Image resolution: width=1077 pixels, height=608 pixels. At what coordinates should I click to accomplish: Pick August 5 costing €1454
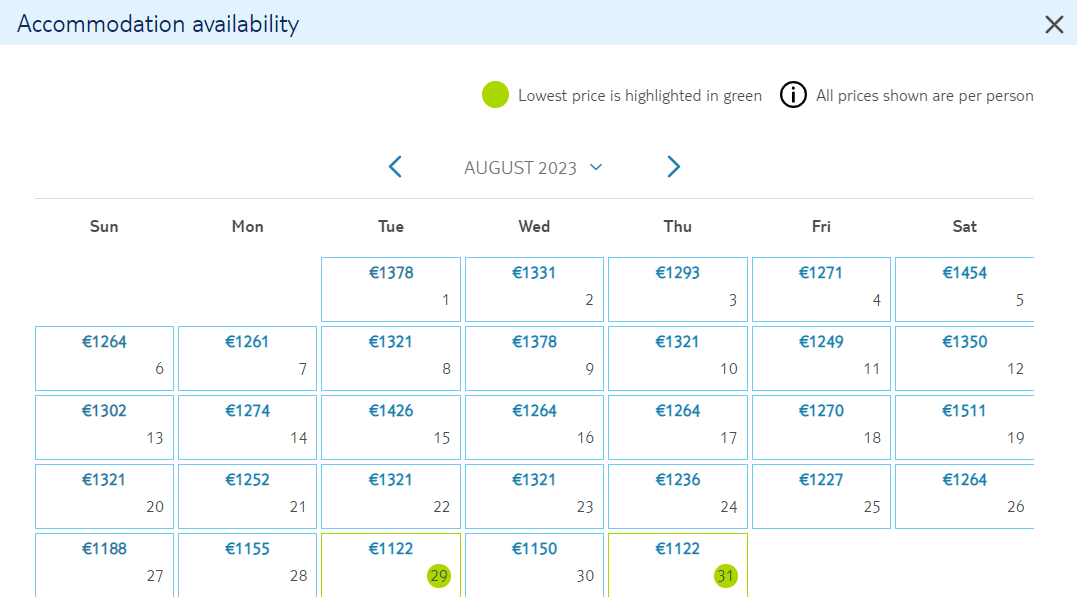964,289
